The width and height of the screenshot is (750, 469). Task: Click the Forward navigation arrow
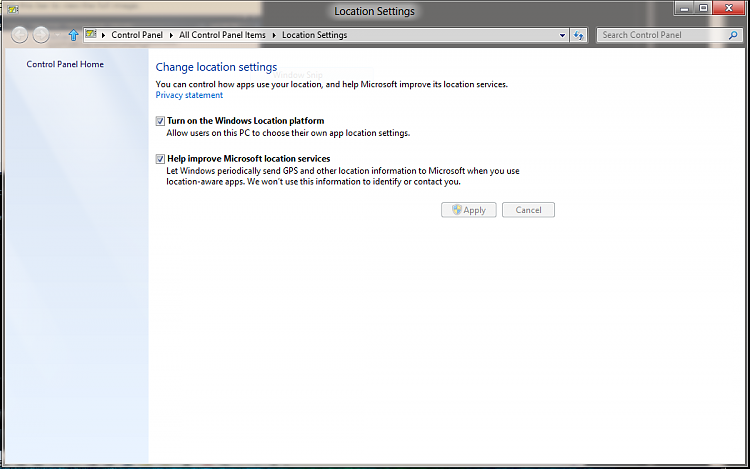[x=41, y=35]
